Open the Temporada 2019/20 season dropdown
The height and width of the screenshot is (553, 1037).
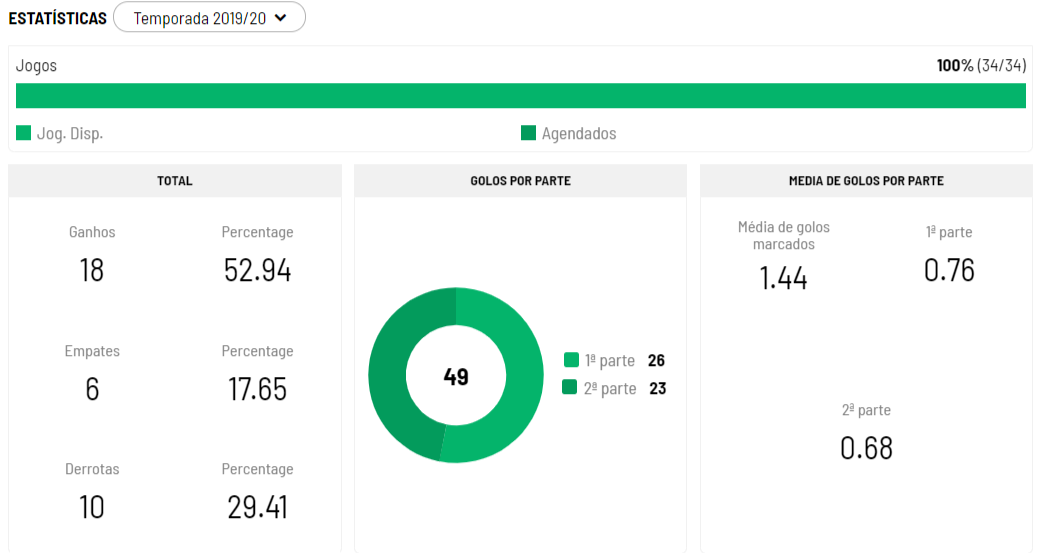coord(209,17)
